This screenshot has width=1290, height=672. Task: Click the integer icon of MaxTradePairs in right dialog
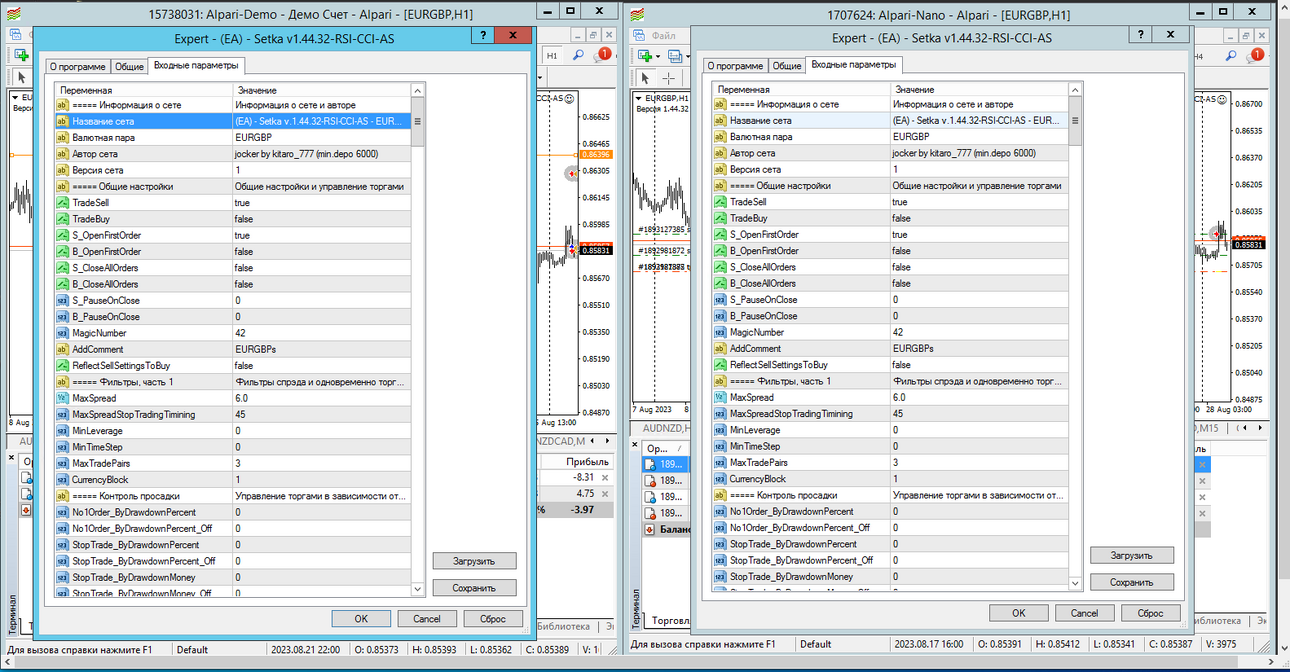click(x=720, y=463)
